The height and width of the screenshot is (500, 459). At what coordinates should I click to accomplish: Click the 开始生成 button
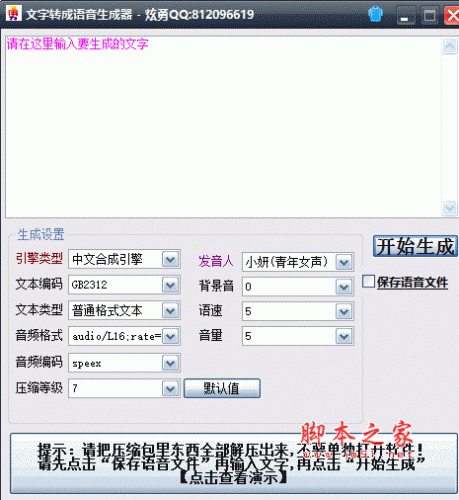(415, 246)
